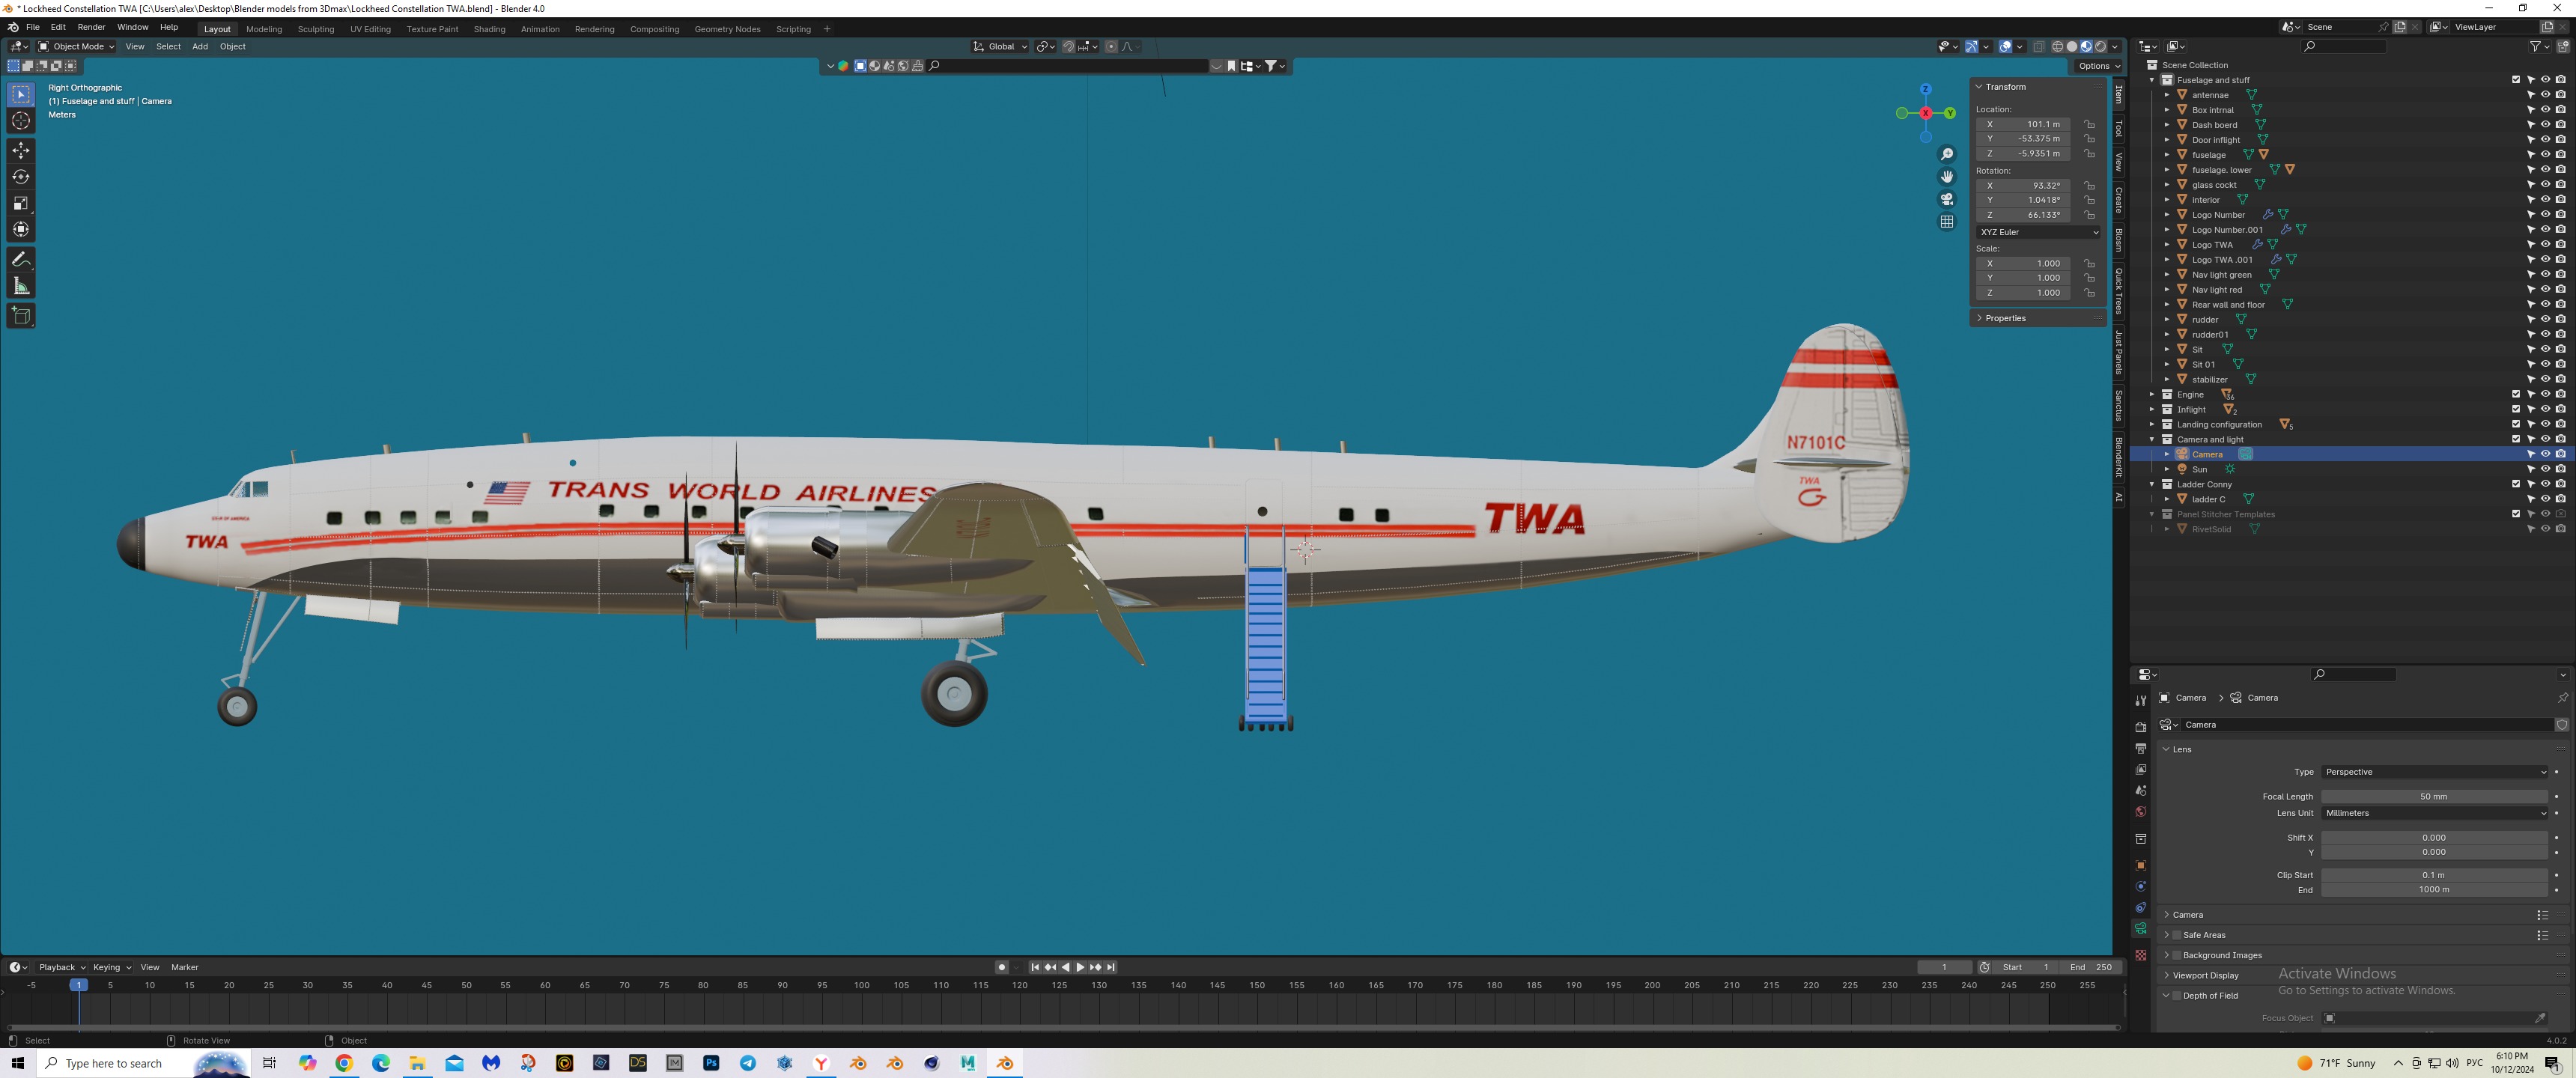The image size is (2576, 1078).
Task: Open the Render menu
Action: 91,27
